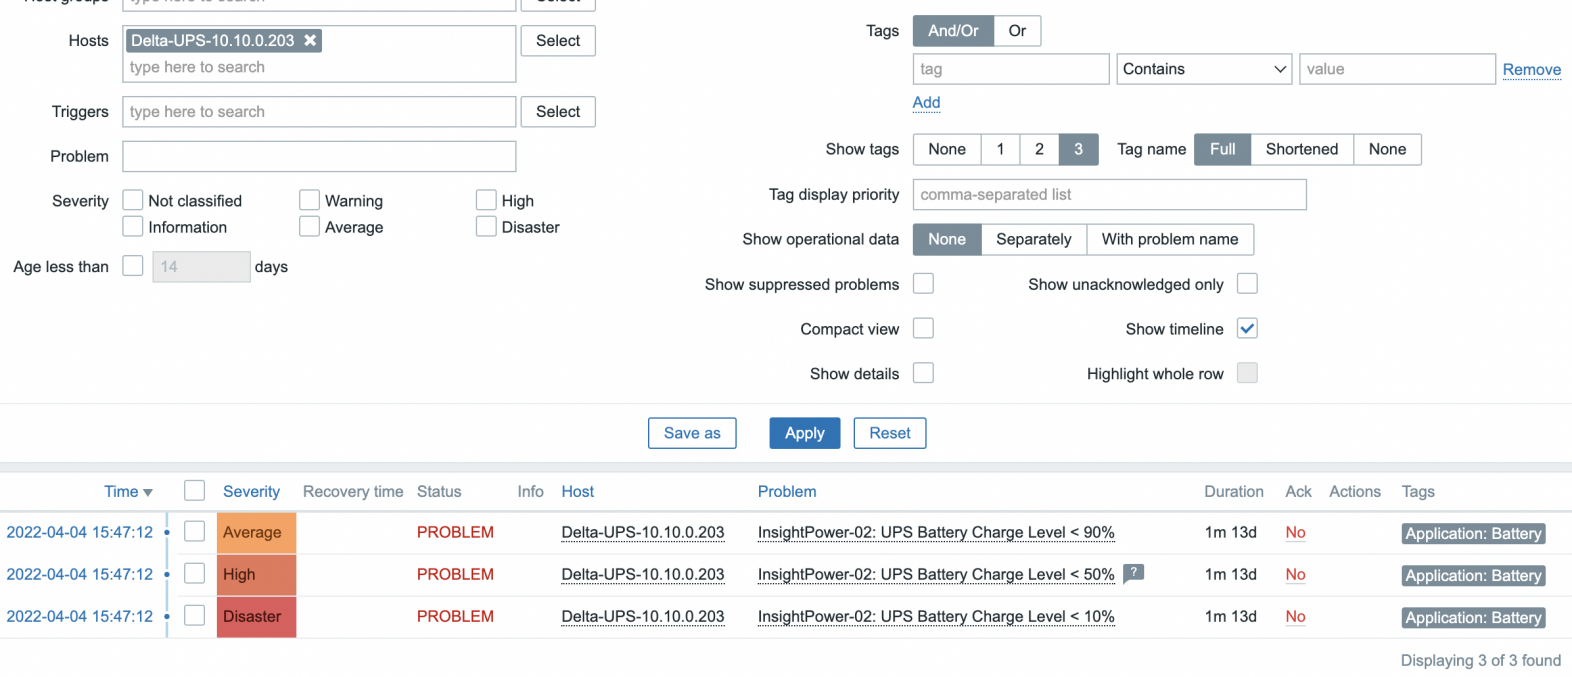Tick the Disaster severity checkbox

click(486, 226)
